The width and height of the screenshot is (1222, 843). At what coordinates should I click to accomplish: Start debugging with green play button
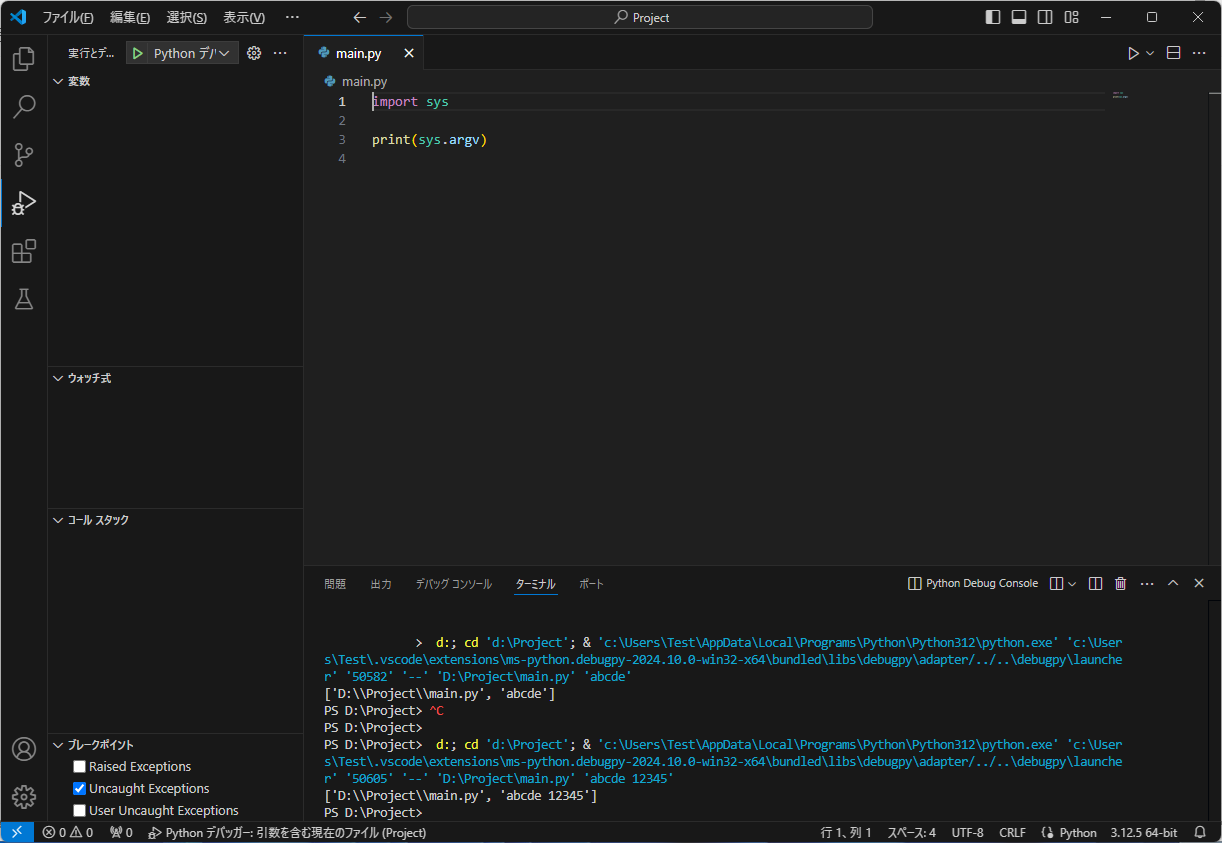[x=138, y=53]
